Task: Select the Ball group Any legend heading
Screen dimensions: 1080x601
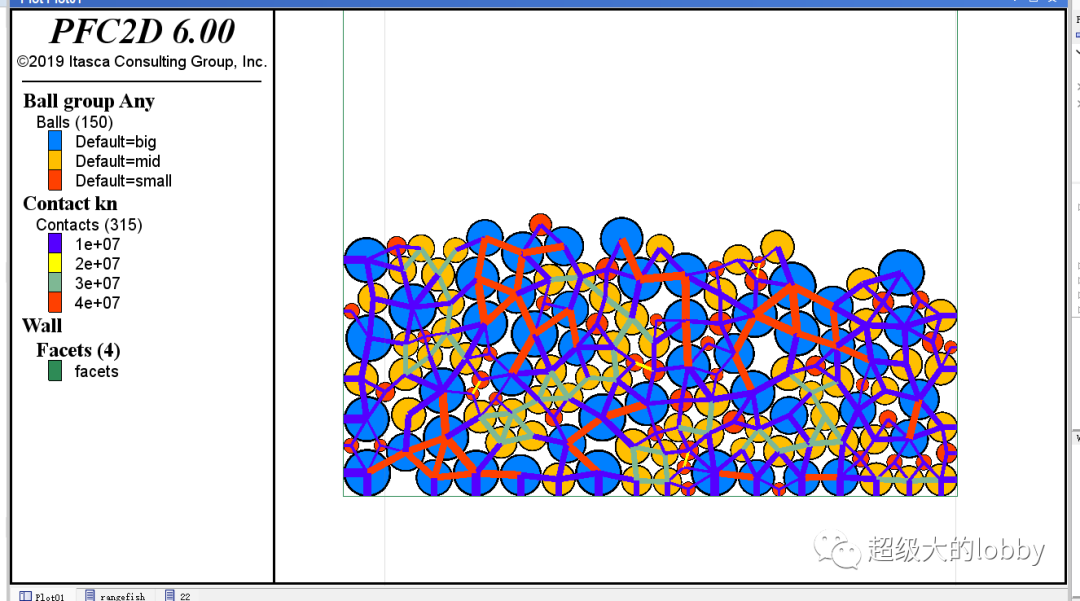Action: 89,101
